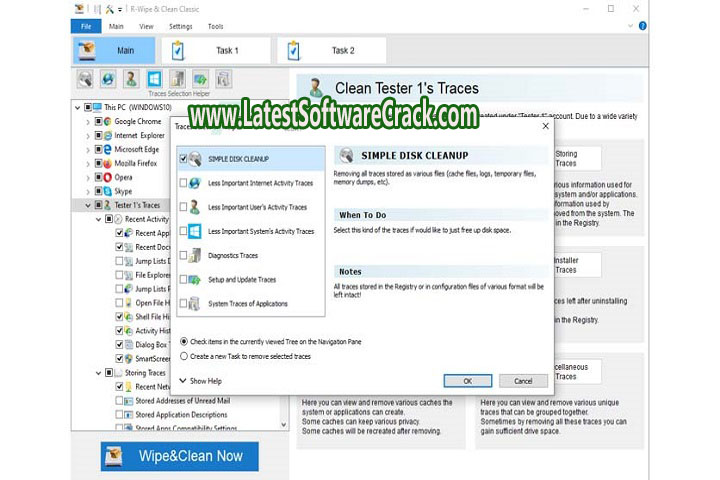
Task: Click the magnifier icon in Traces Selection Helper
Action: point(84,79)
